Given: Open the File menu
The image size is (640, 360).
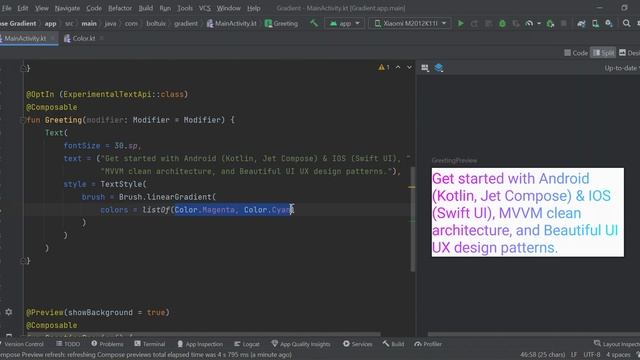Looking at the screenshot, I should point(7,8).
